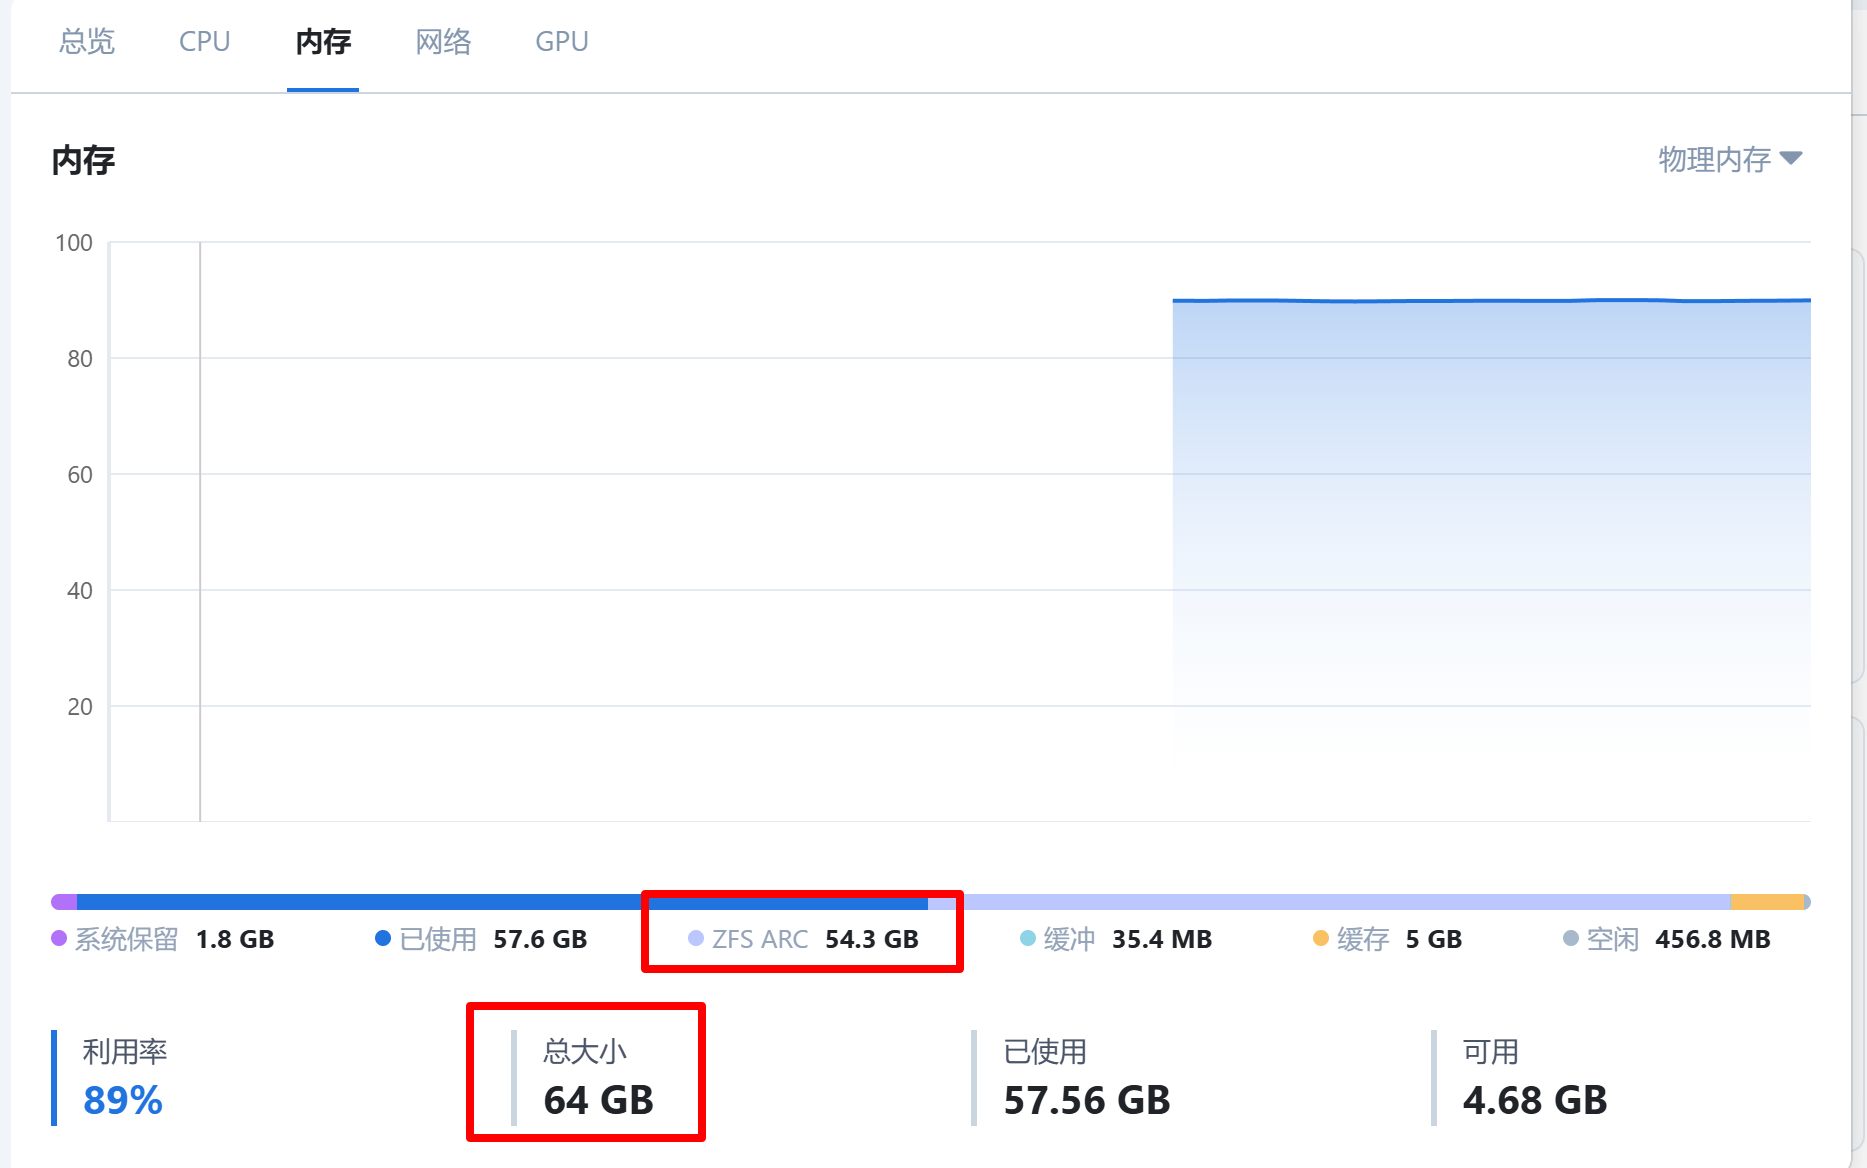Click the 空闲 gray legend dot
The height and width of the screenshot is (1168, 1867).
(x=1571, y=938)
